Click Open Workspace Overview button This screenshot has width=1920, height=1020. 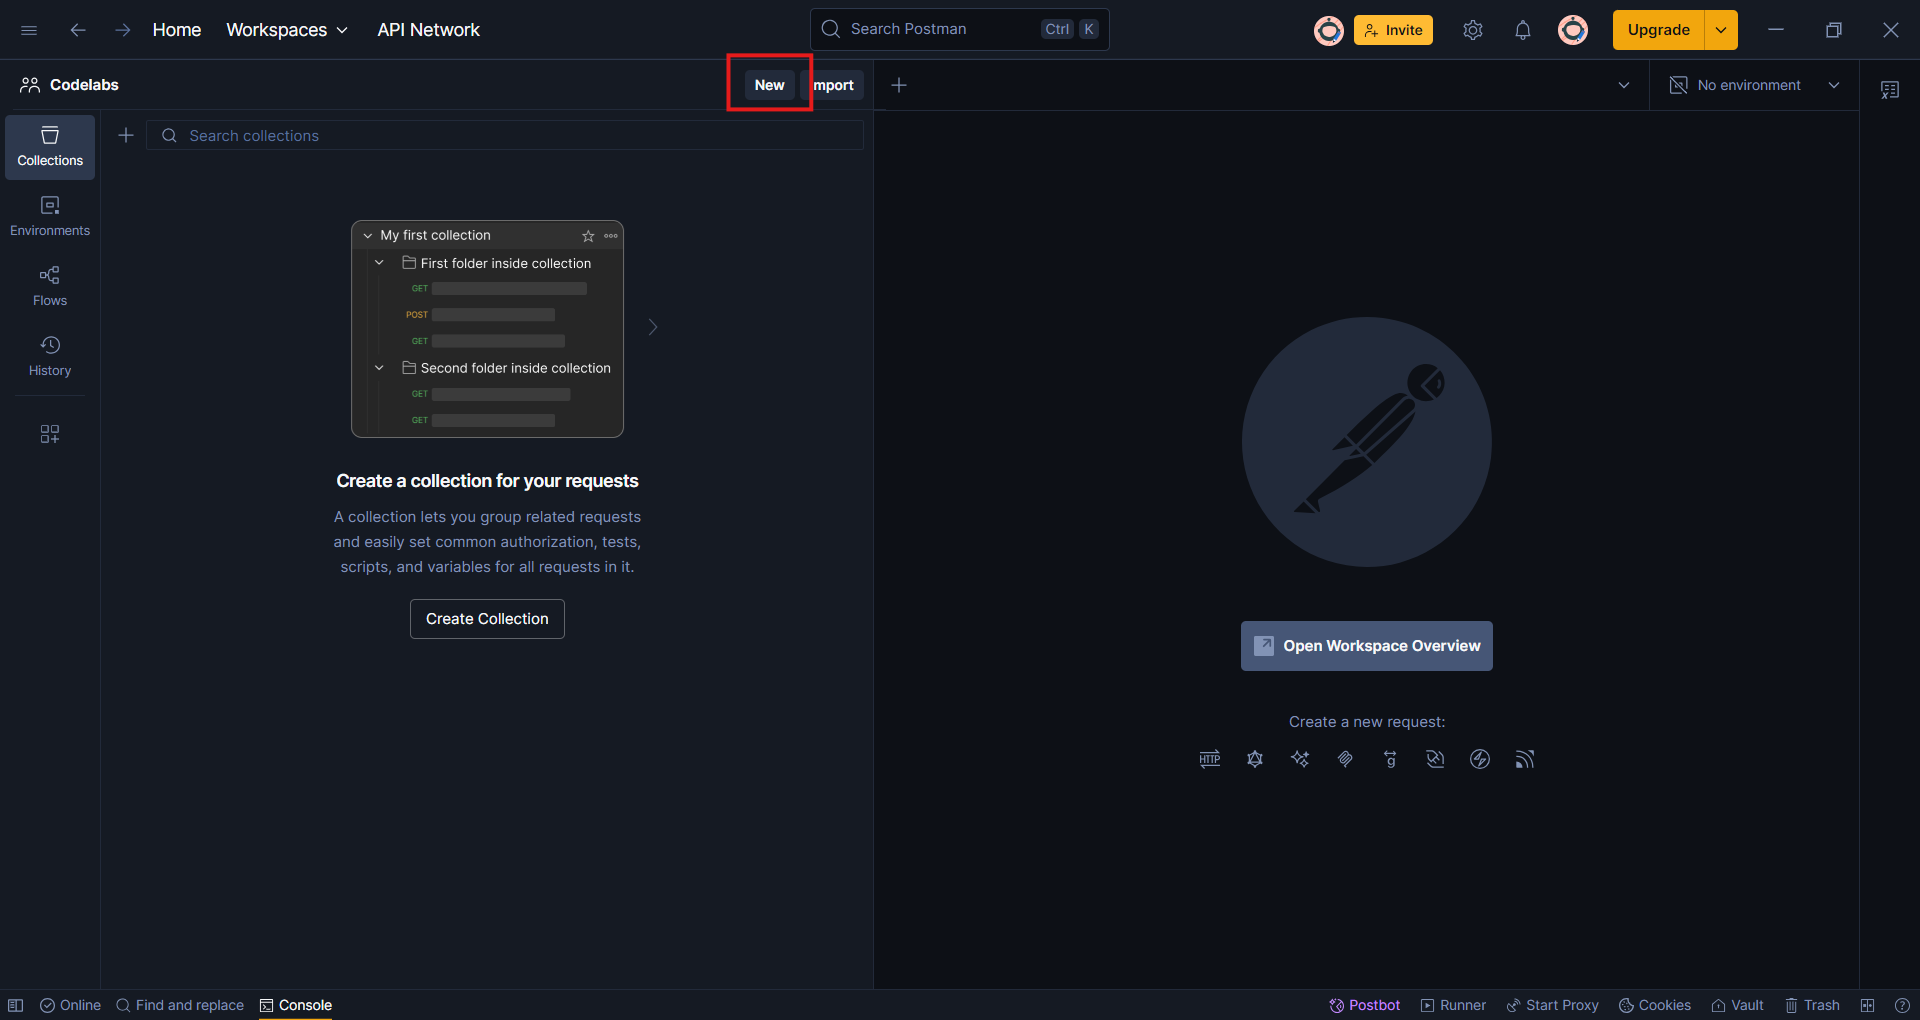pyautogui.click(x=1366, y=646)
